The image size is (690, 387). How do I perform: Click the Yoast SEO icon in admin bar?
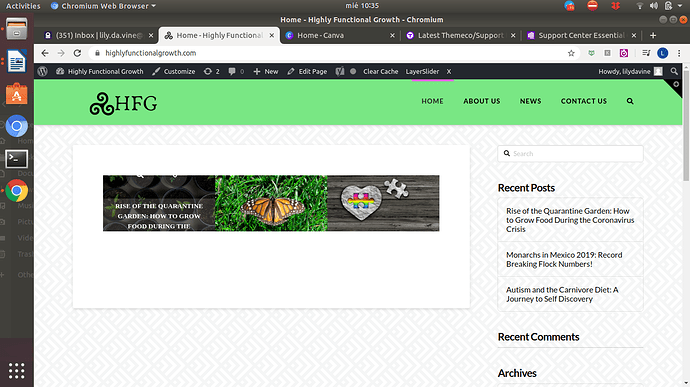point(340,71)
